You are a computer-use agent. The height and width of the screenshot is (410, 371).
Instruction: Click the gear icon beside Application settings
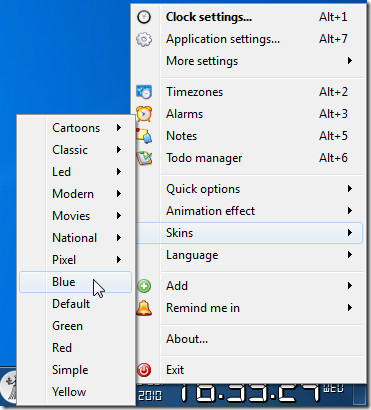click(144, 39)
